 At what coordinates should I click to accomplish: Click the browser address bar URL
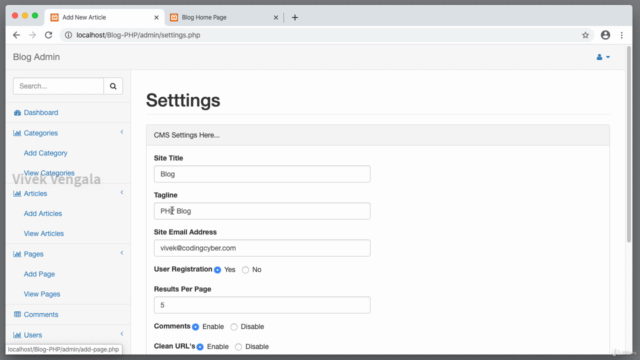(x=138, y=35)
